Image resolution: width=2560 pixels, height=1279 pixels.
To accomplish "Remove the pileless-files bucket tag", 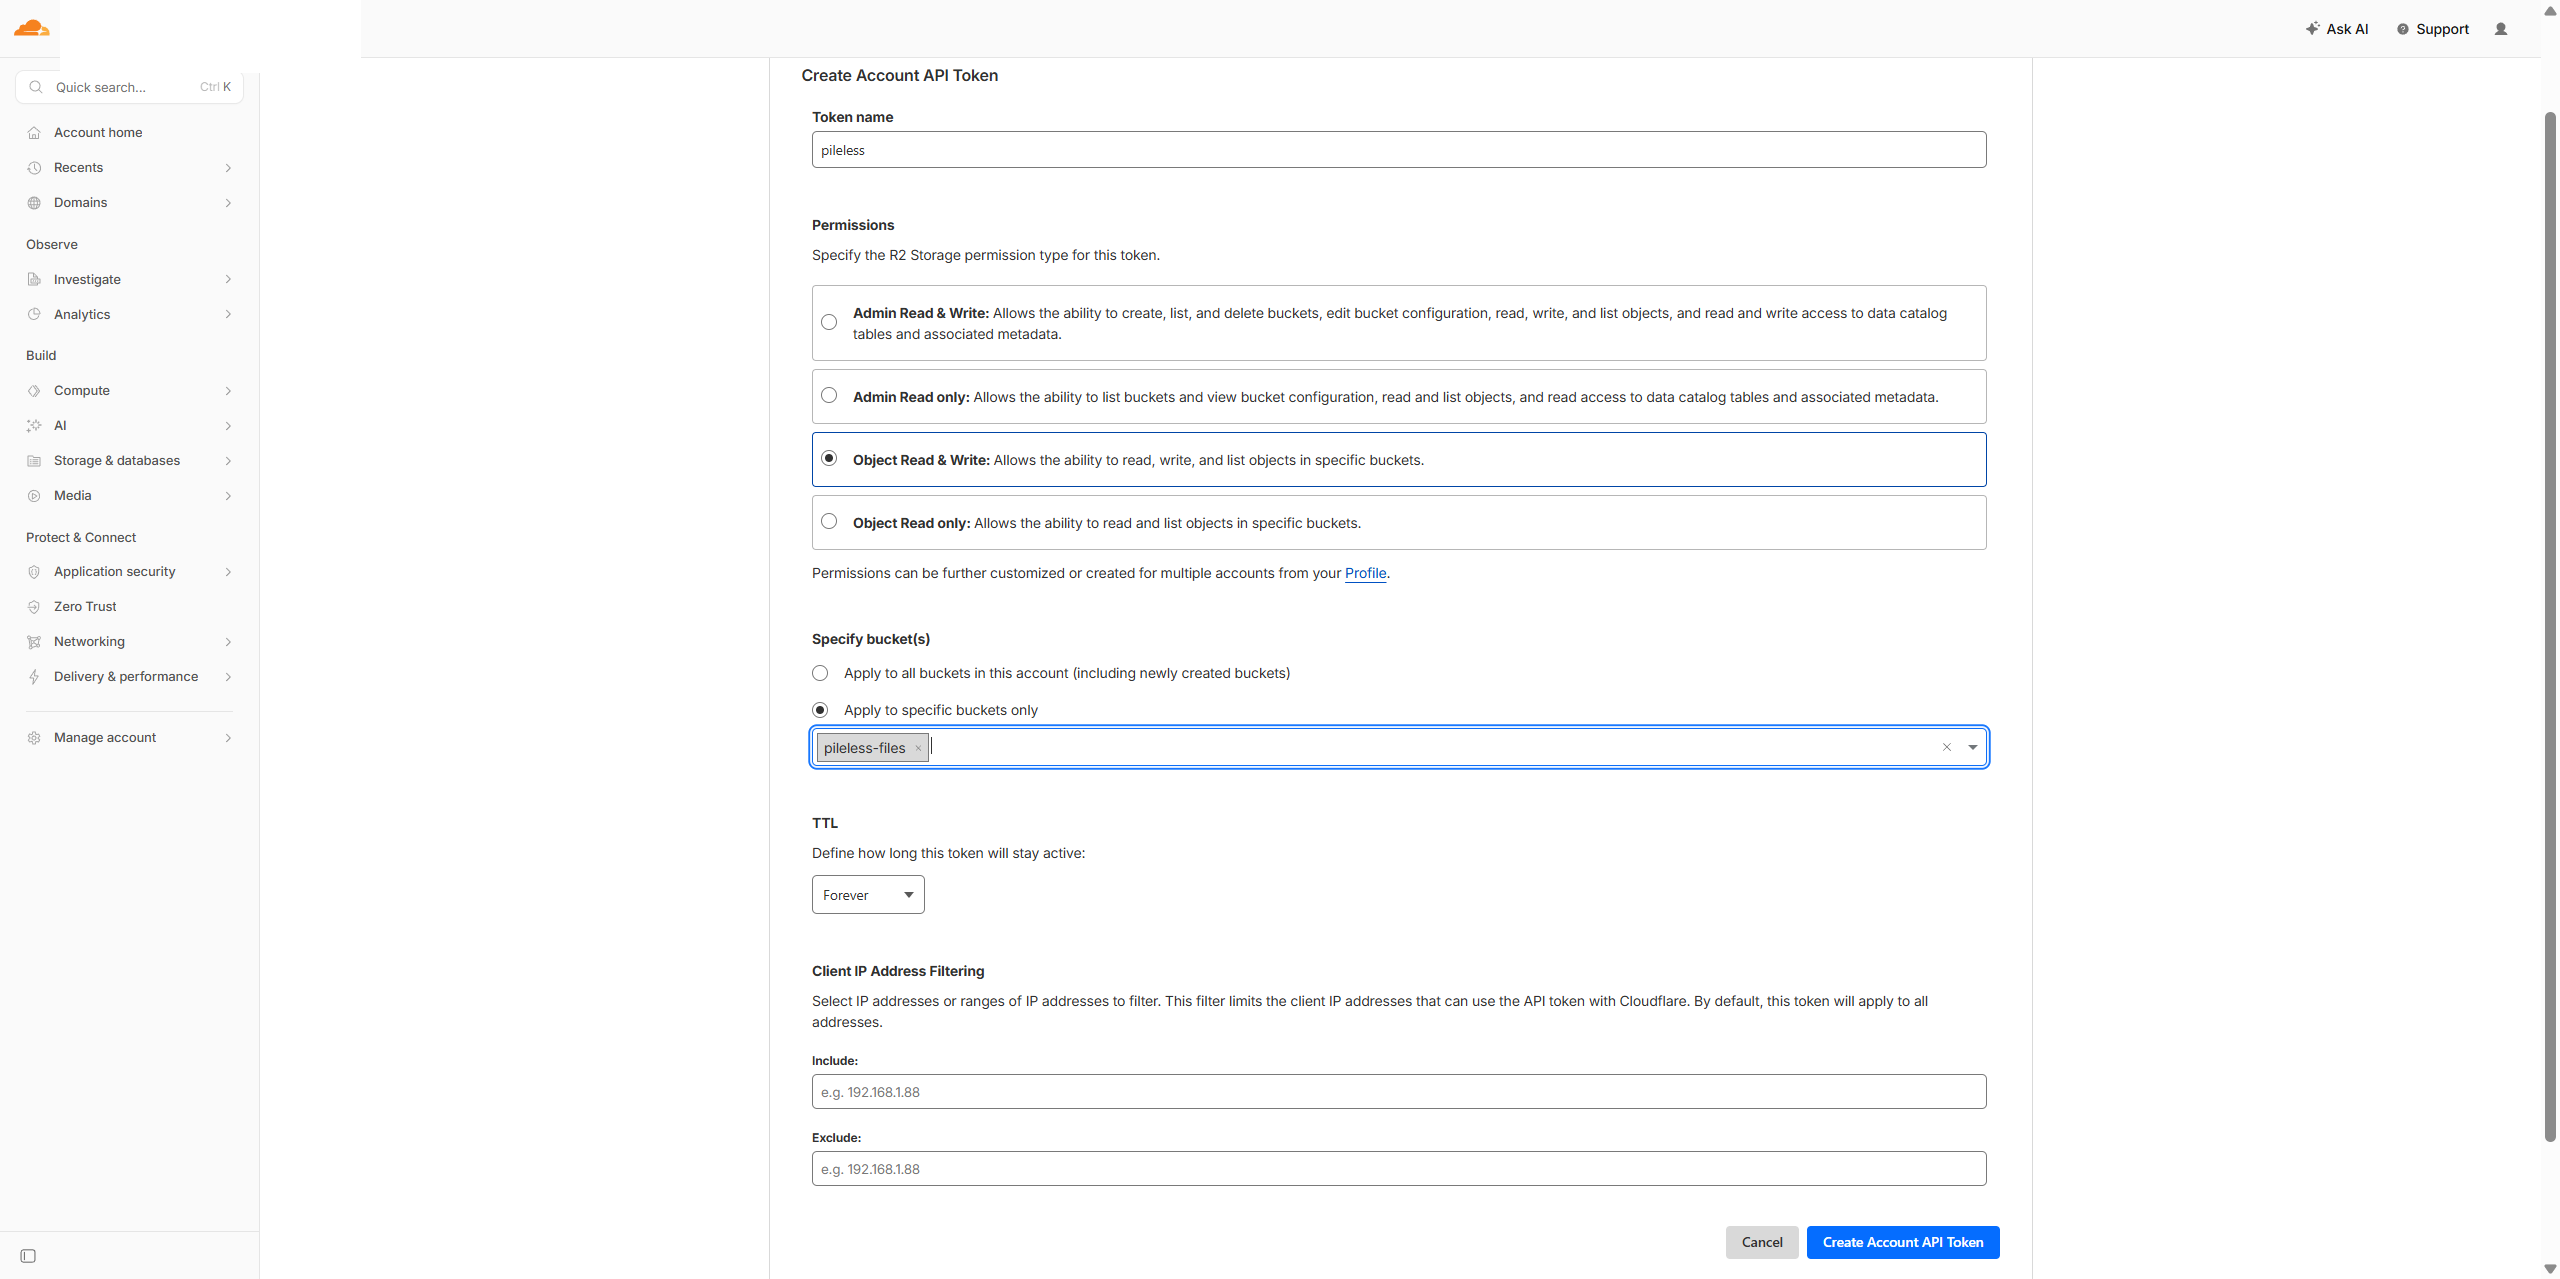I will click(918, 748).
